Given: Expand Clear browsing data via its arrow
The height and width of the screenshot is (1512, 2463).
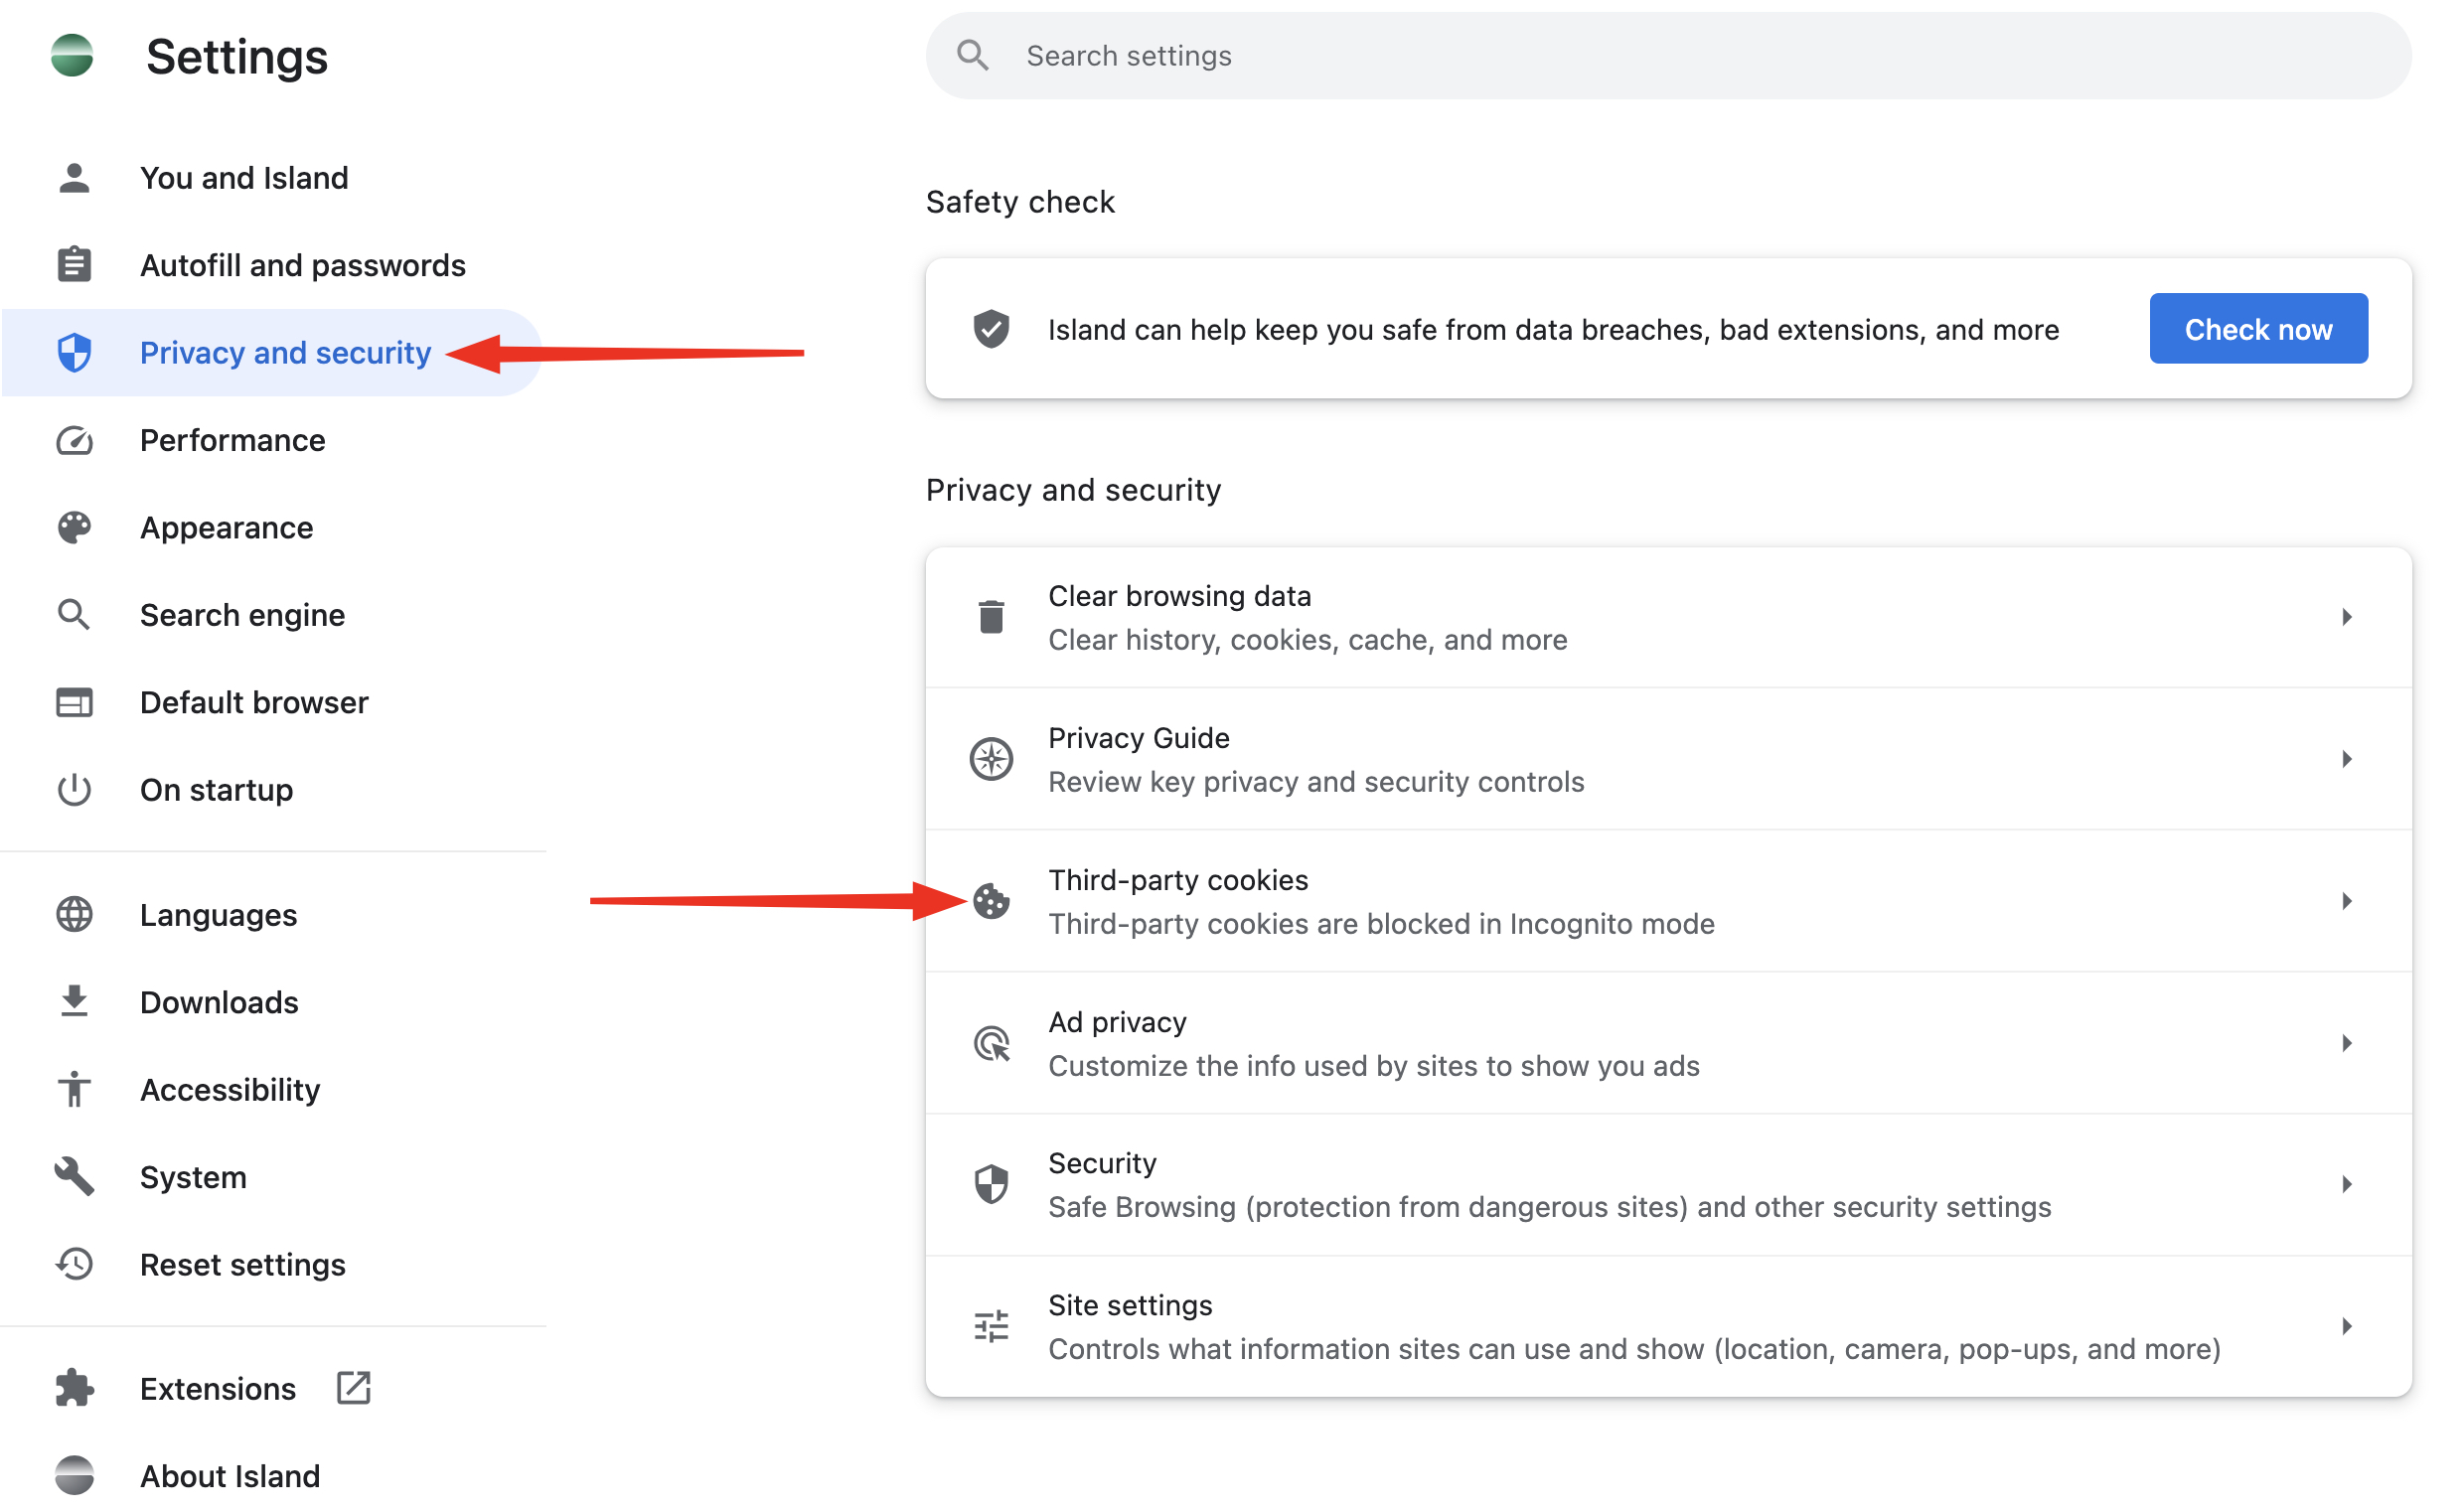Looking at the screenshot, I should pos(2346,617).
